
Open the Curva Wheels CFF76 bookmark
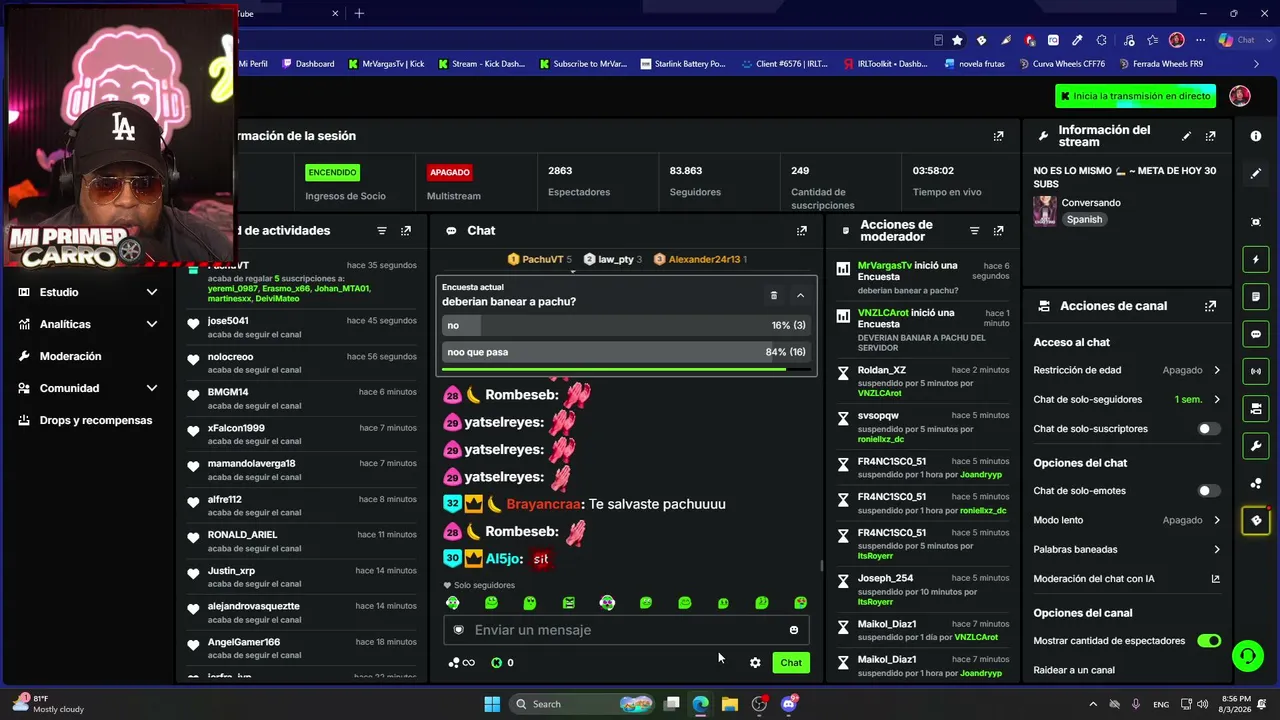(1061, 64)
